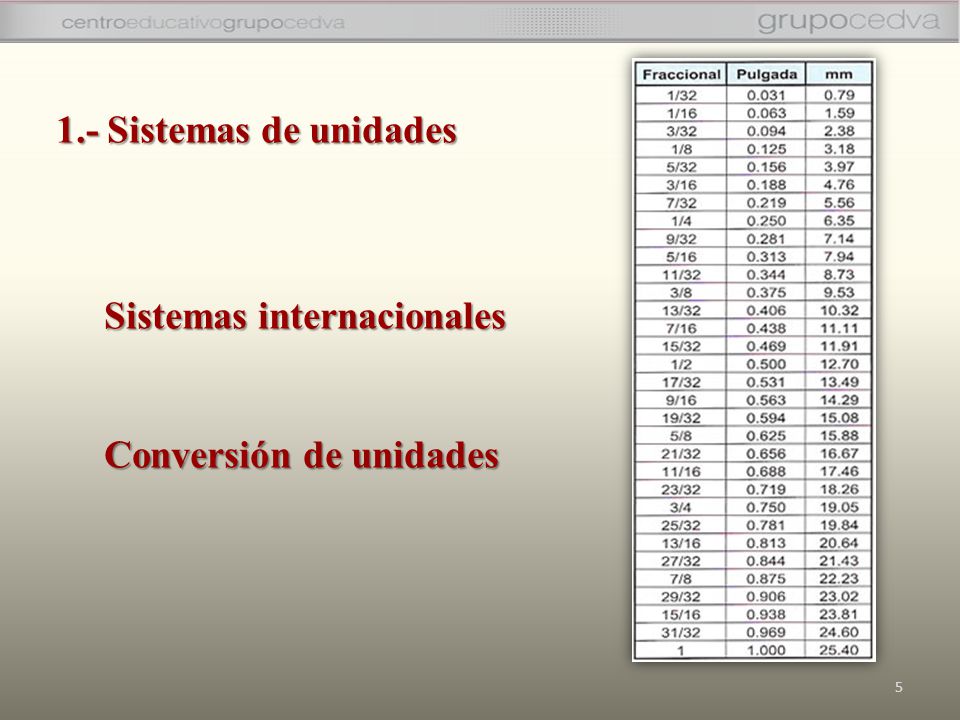Click the '9.53' mm value

[x=839, y=293]
